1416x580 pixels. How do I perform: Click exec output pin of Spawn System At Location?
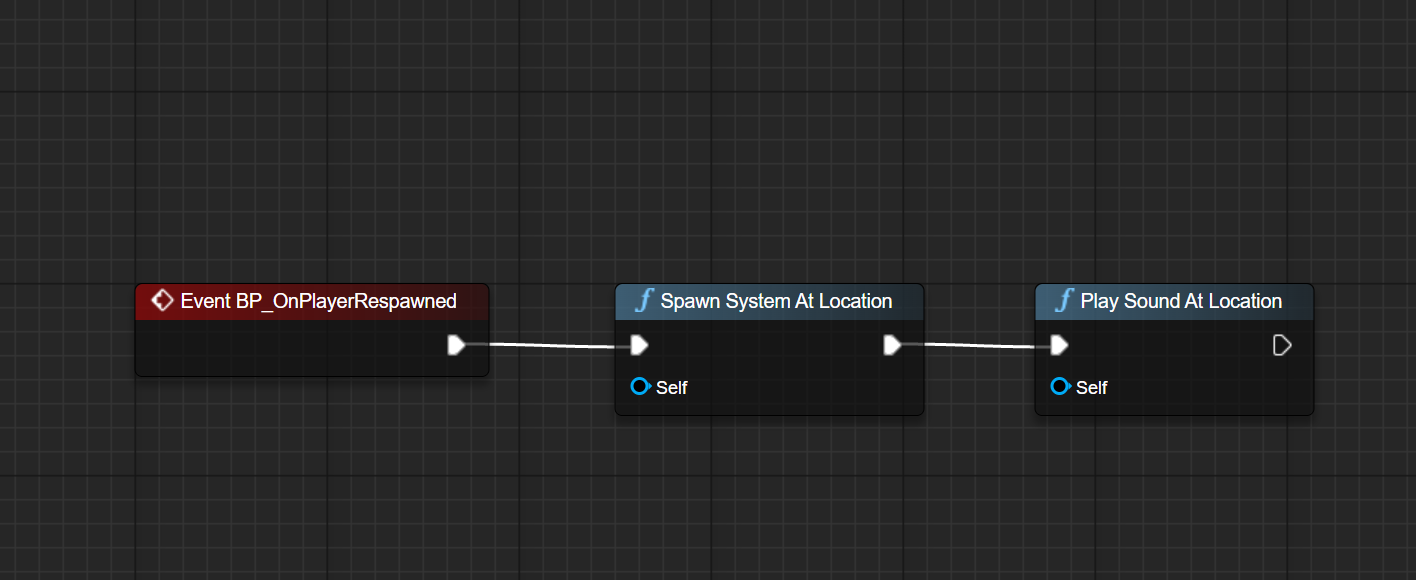[x=892, y=345]
